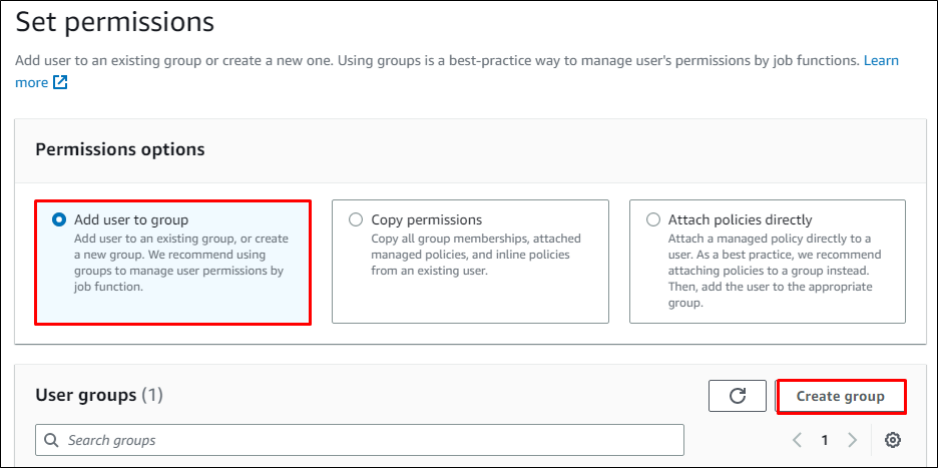Screen dimensions: 938x468
Task: Go to the previous page of user groups
Action: coord(797,440)
